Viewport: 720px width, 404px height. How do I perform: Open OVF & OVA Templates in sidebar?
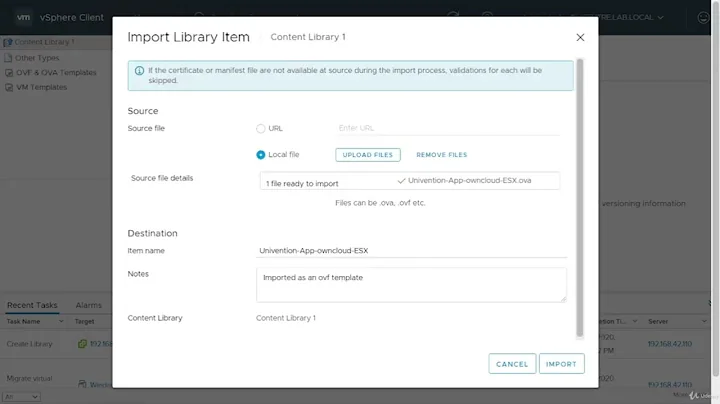click(x=56, y=73)
